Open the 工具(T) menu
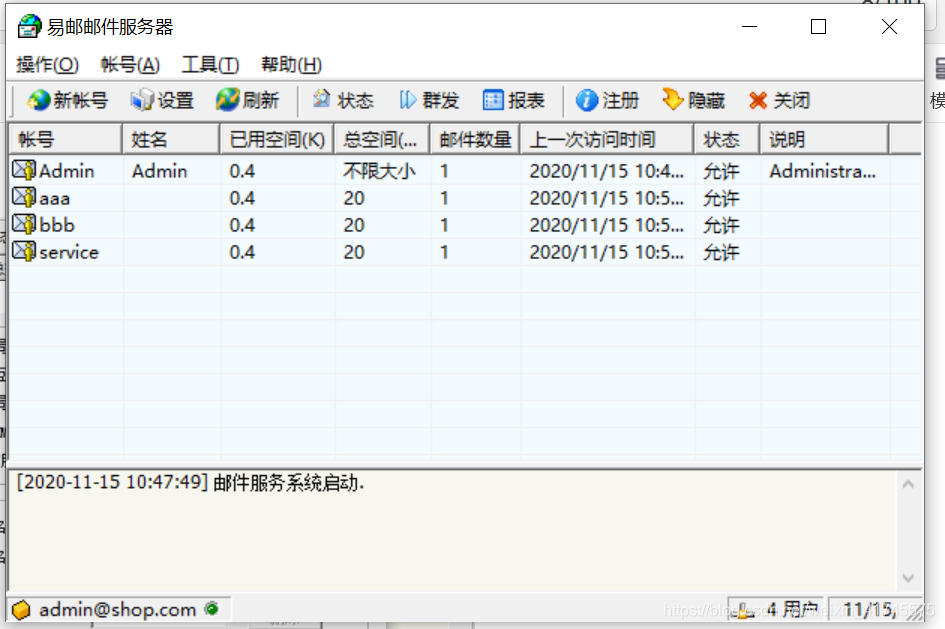Viewport: 945px width, 629px height. 210,64
